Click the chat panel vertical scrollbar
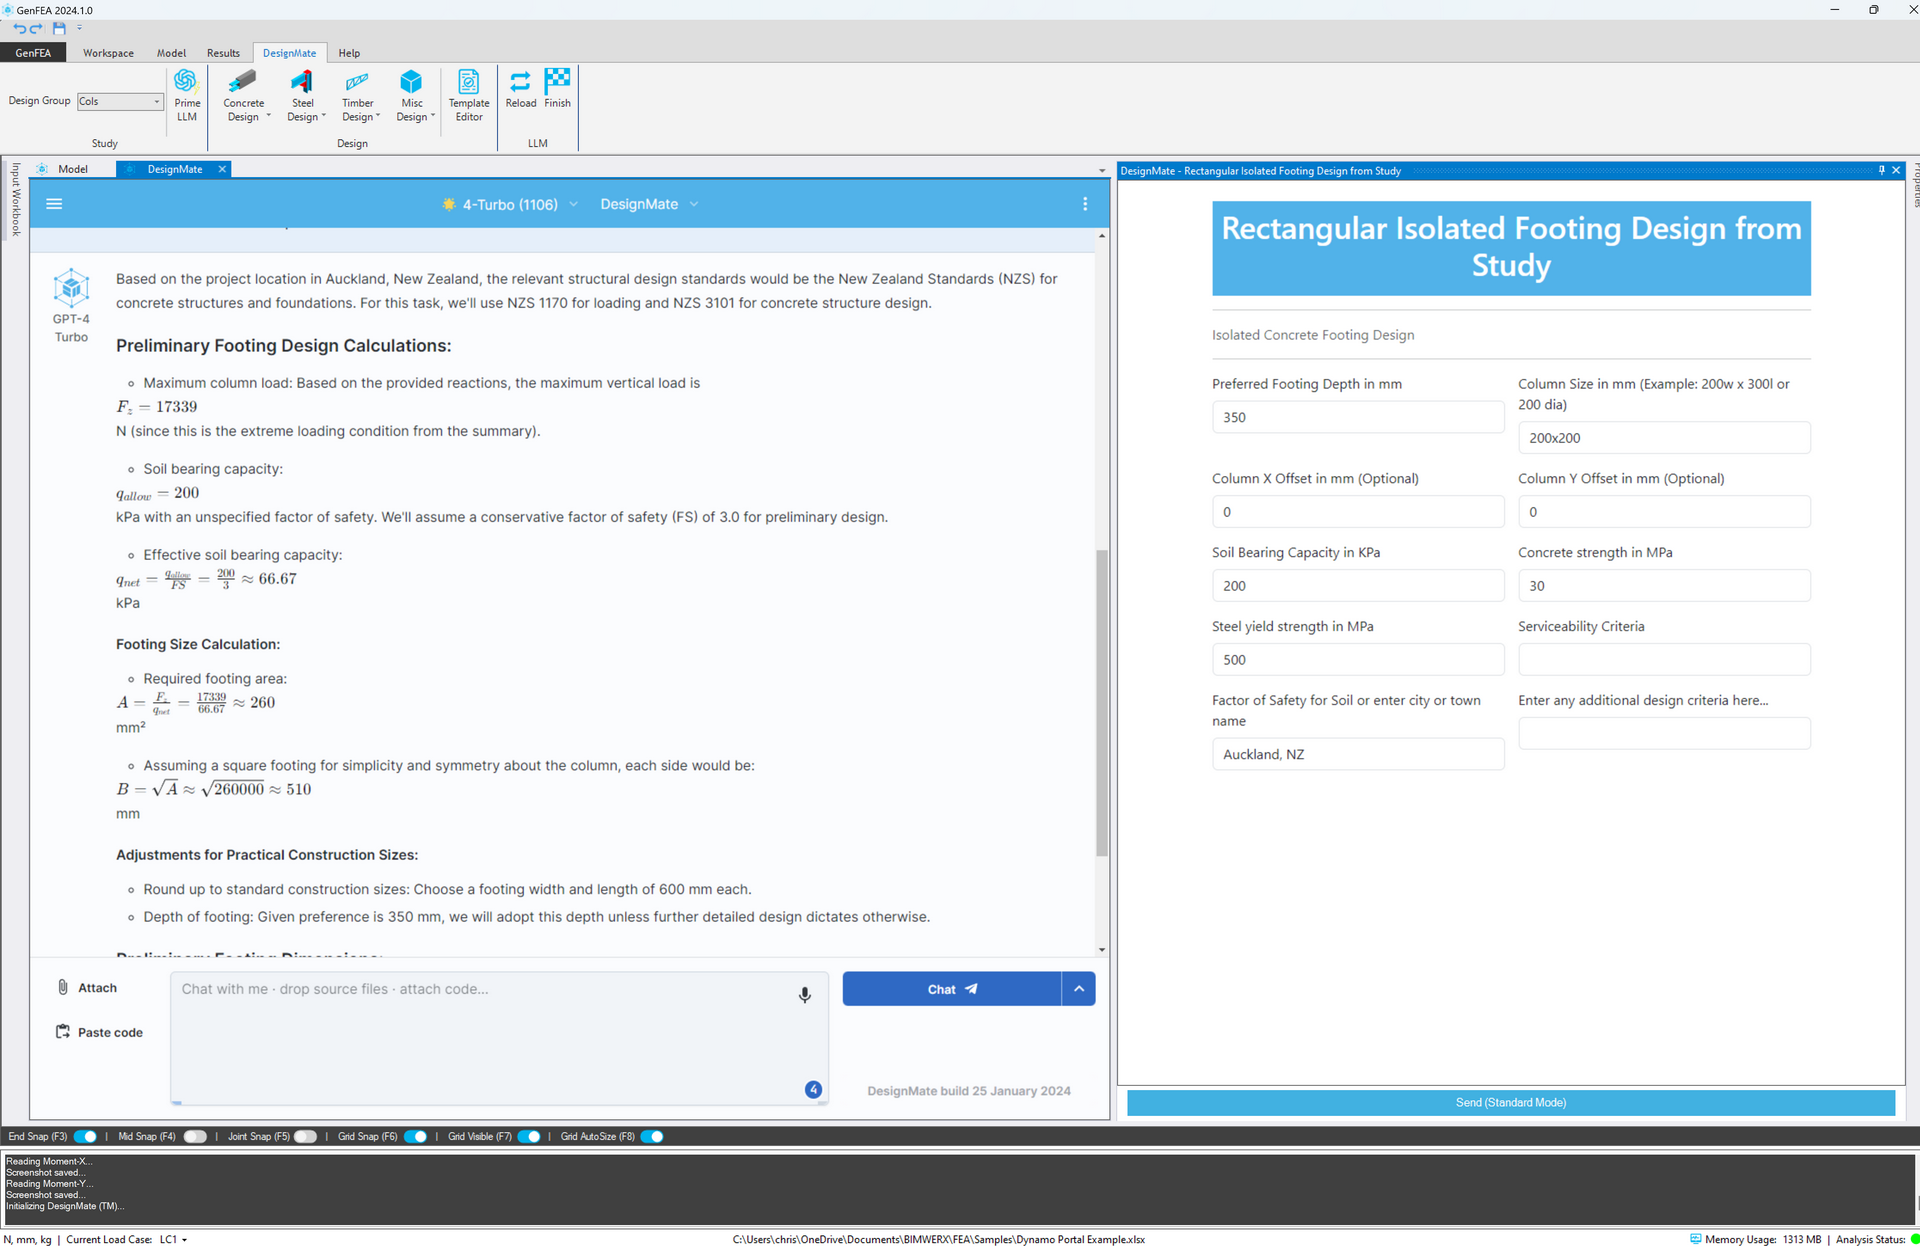This screenshot has height=1247, width=1920. tap(1102, 700)
